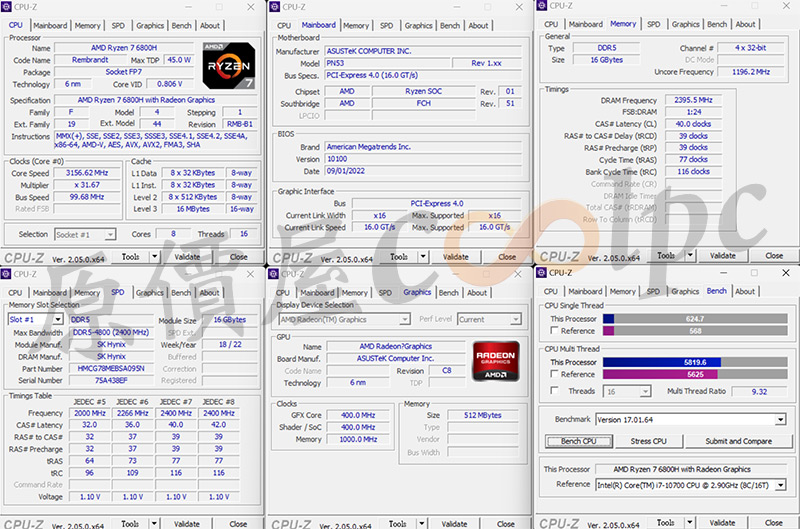This screenshot has width=800, height=529.
Task: Click the AMD Ryzen 7 logo image
Action: [x=229, y=66]
